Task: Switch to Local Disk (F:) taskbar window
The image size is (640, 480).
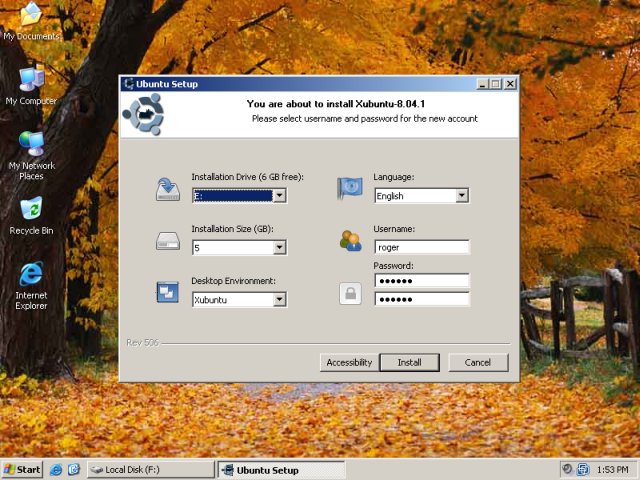Action: (151, 470)
